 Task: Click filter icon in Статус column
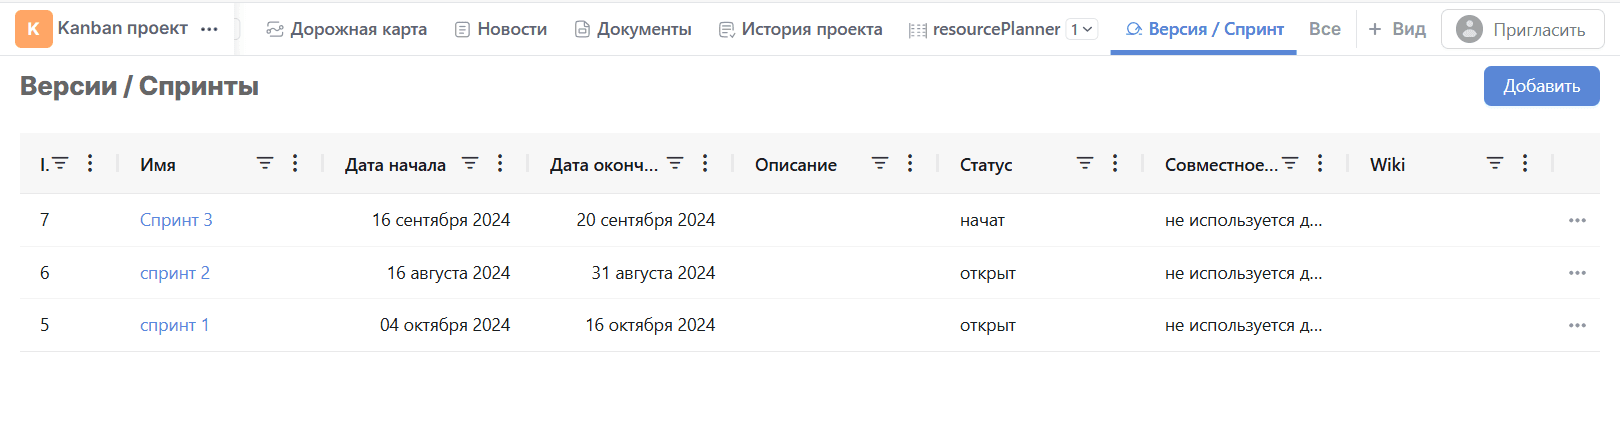(1085, 163)
